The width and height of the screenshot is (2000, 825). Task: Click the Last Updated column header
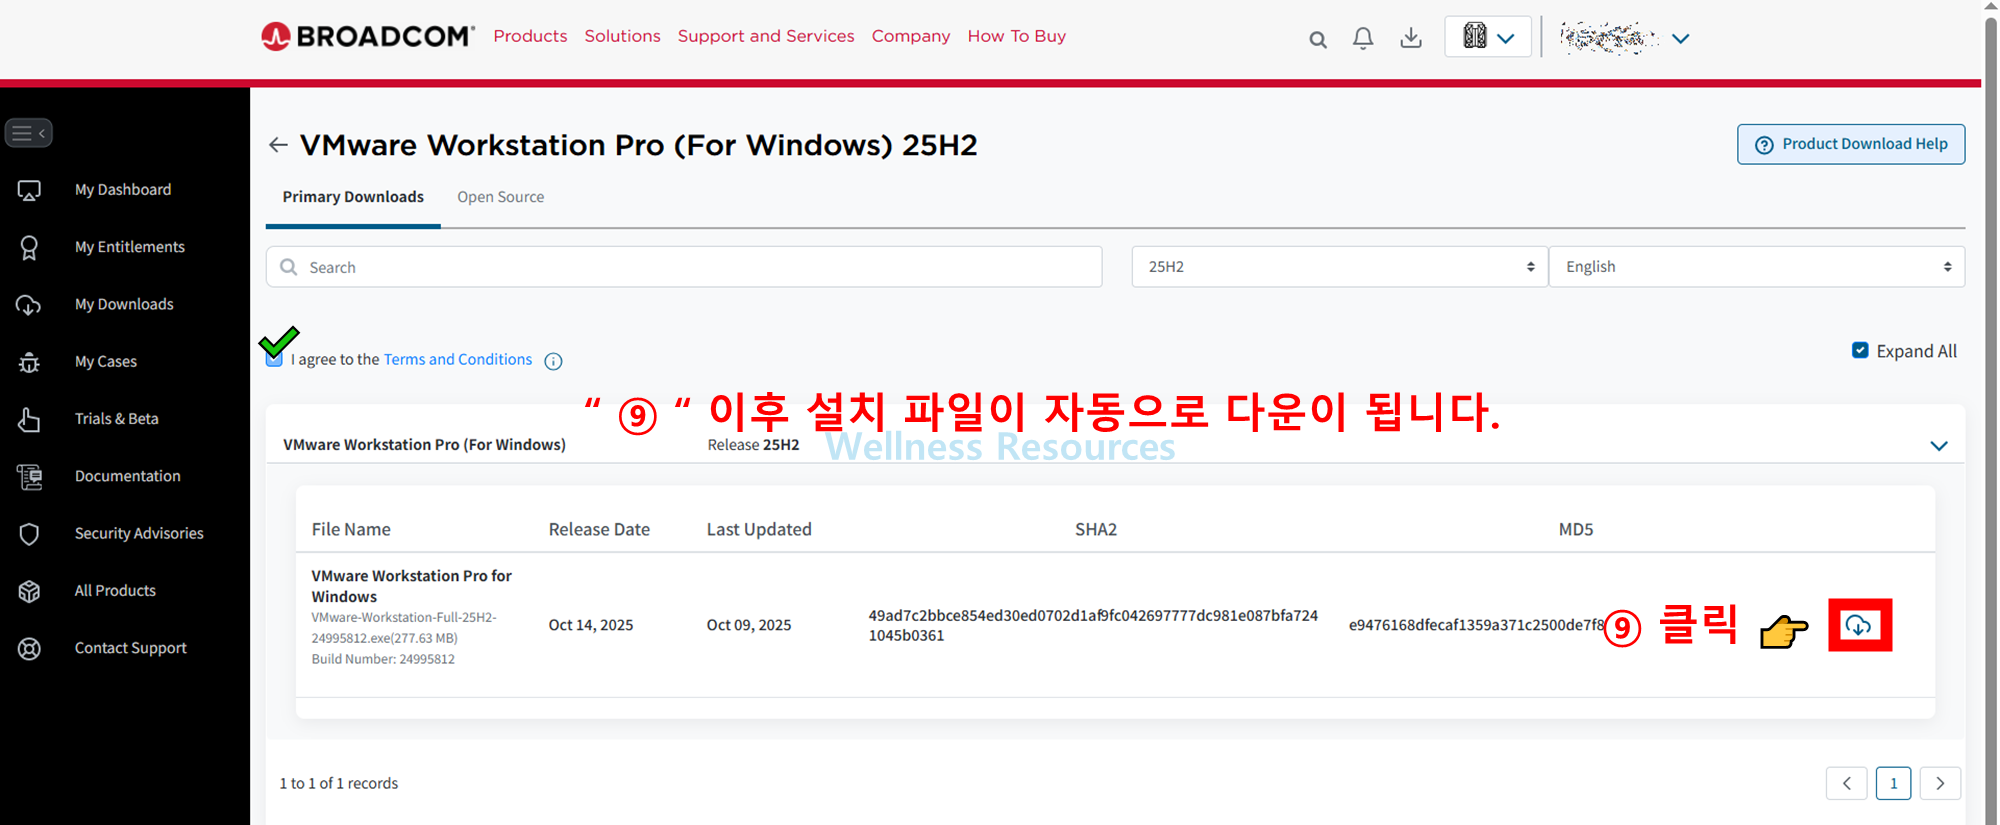tap(759, 529)
